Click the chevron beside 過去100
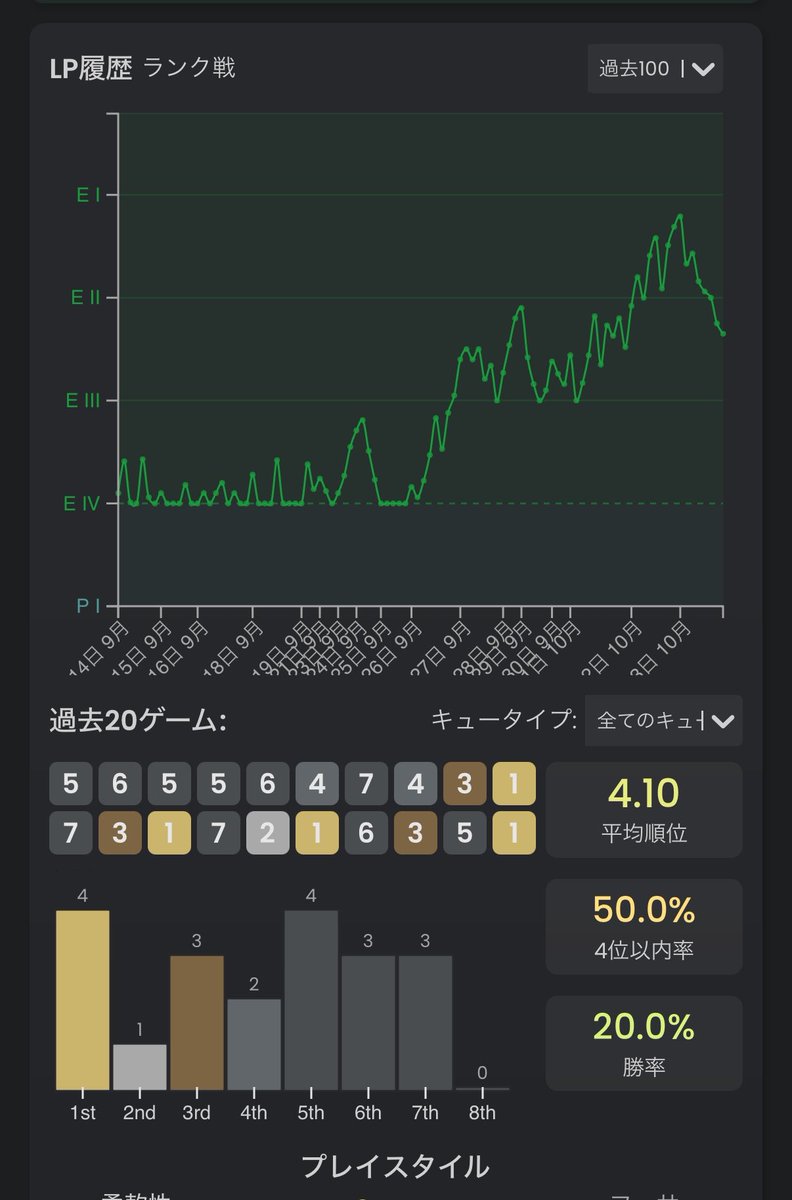792x1200 pixels. [x=703, y=69]
